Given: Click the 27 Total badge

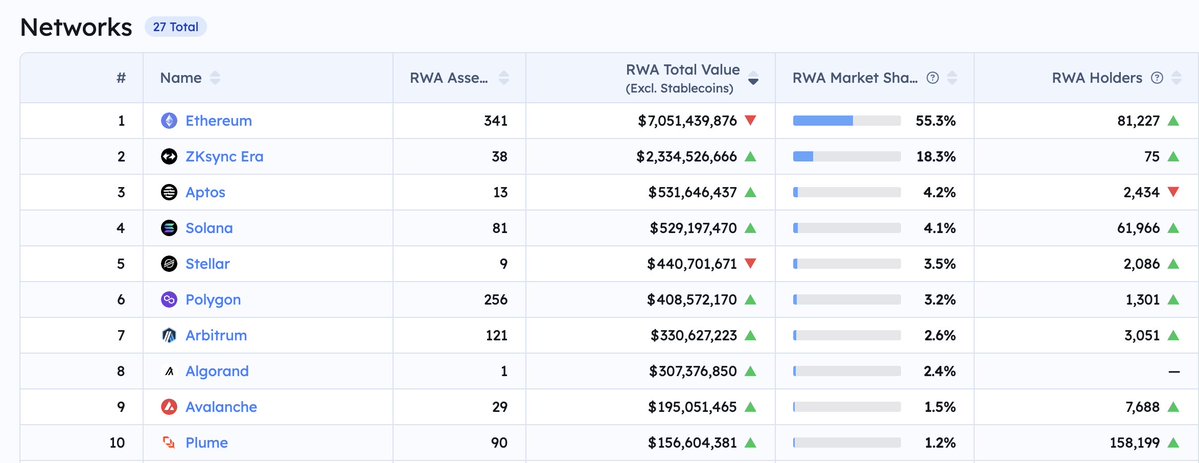Looking at the screenshot, I should tap(176, 28).
